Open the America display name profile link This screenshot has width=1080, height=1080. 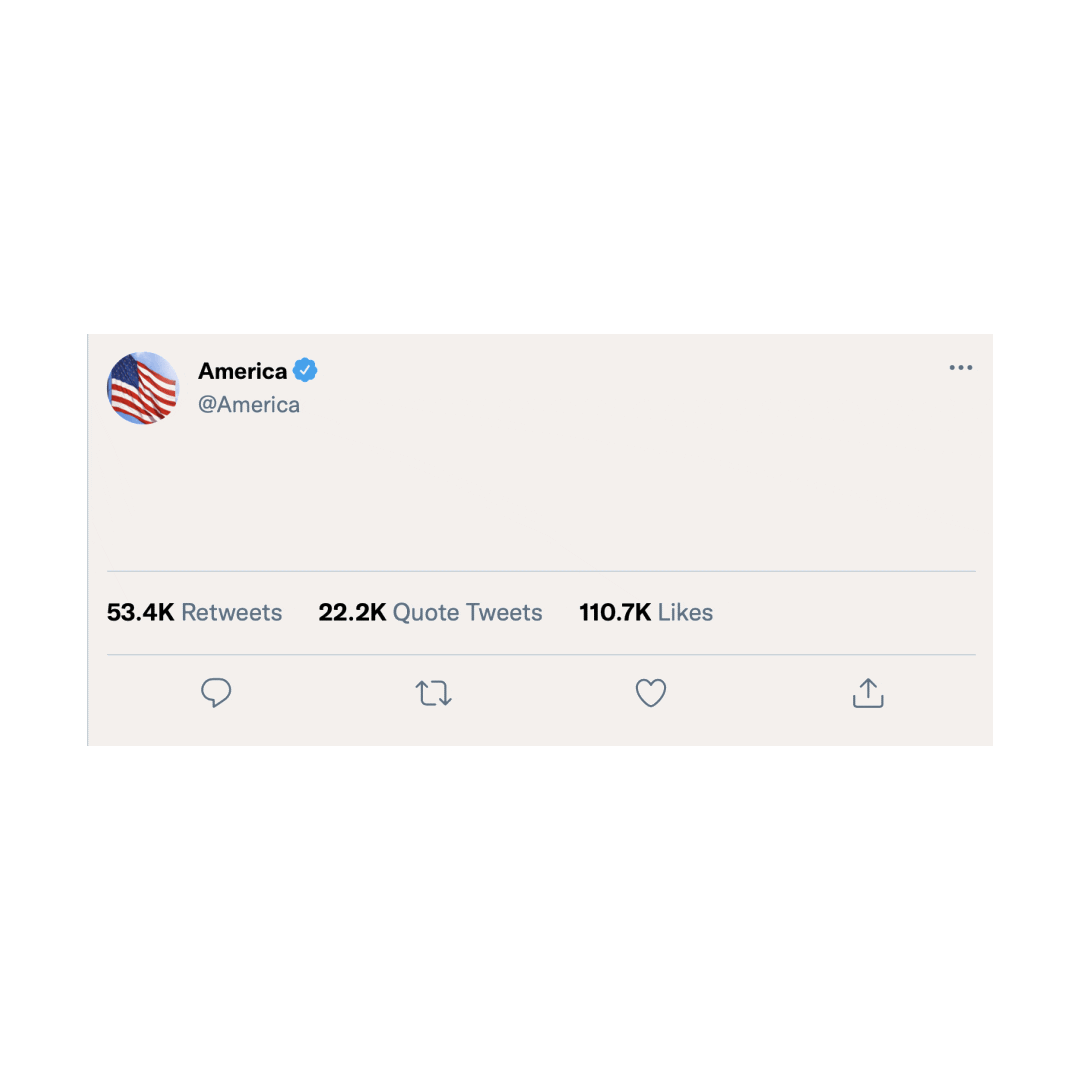242,371
